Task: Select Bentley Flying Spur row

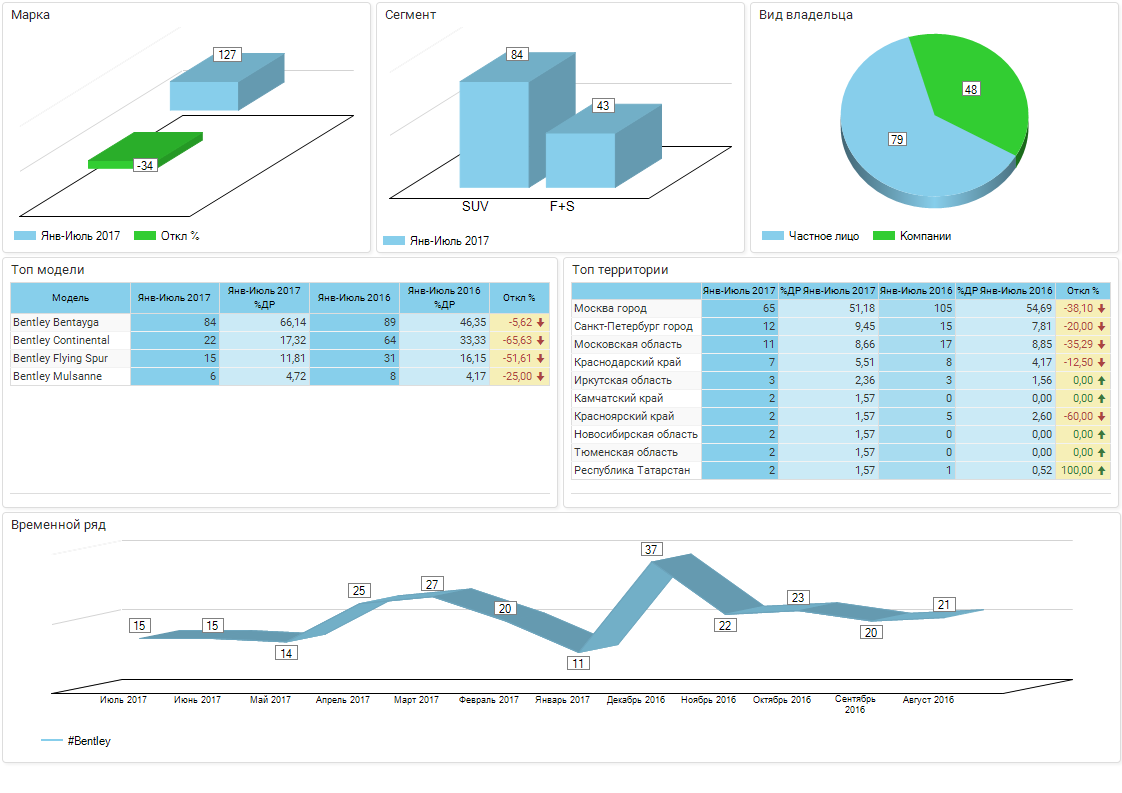Action: [280, 358]
